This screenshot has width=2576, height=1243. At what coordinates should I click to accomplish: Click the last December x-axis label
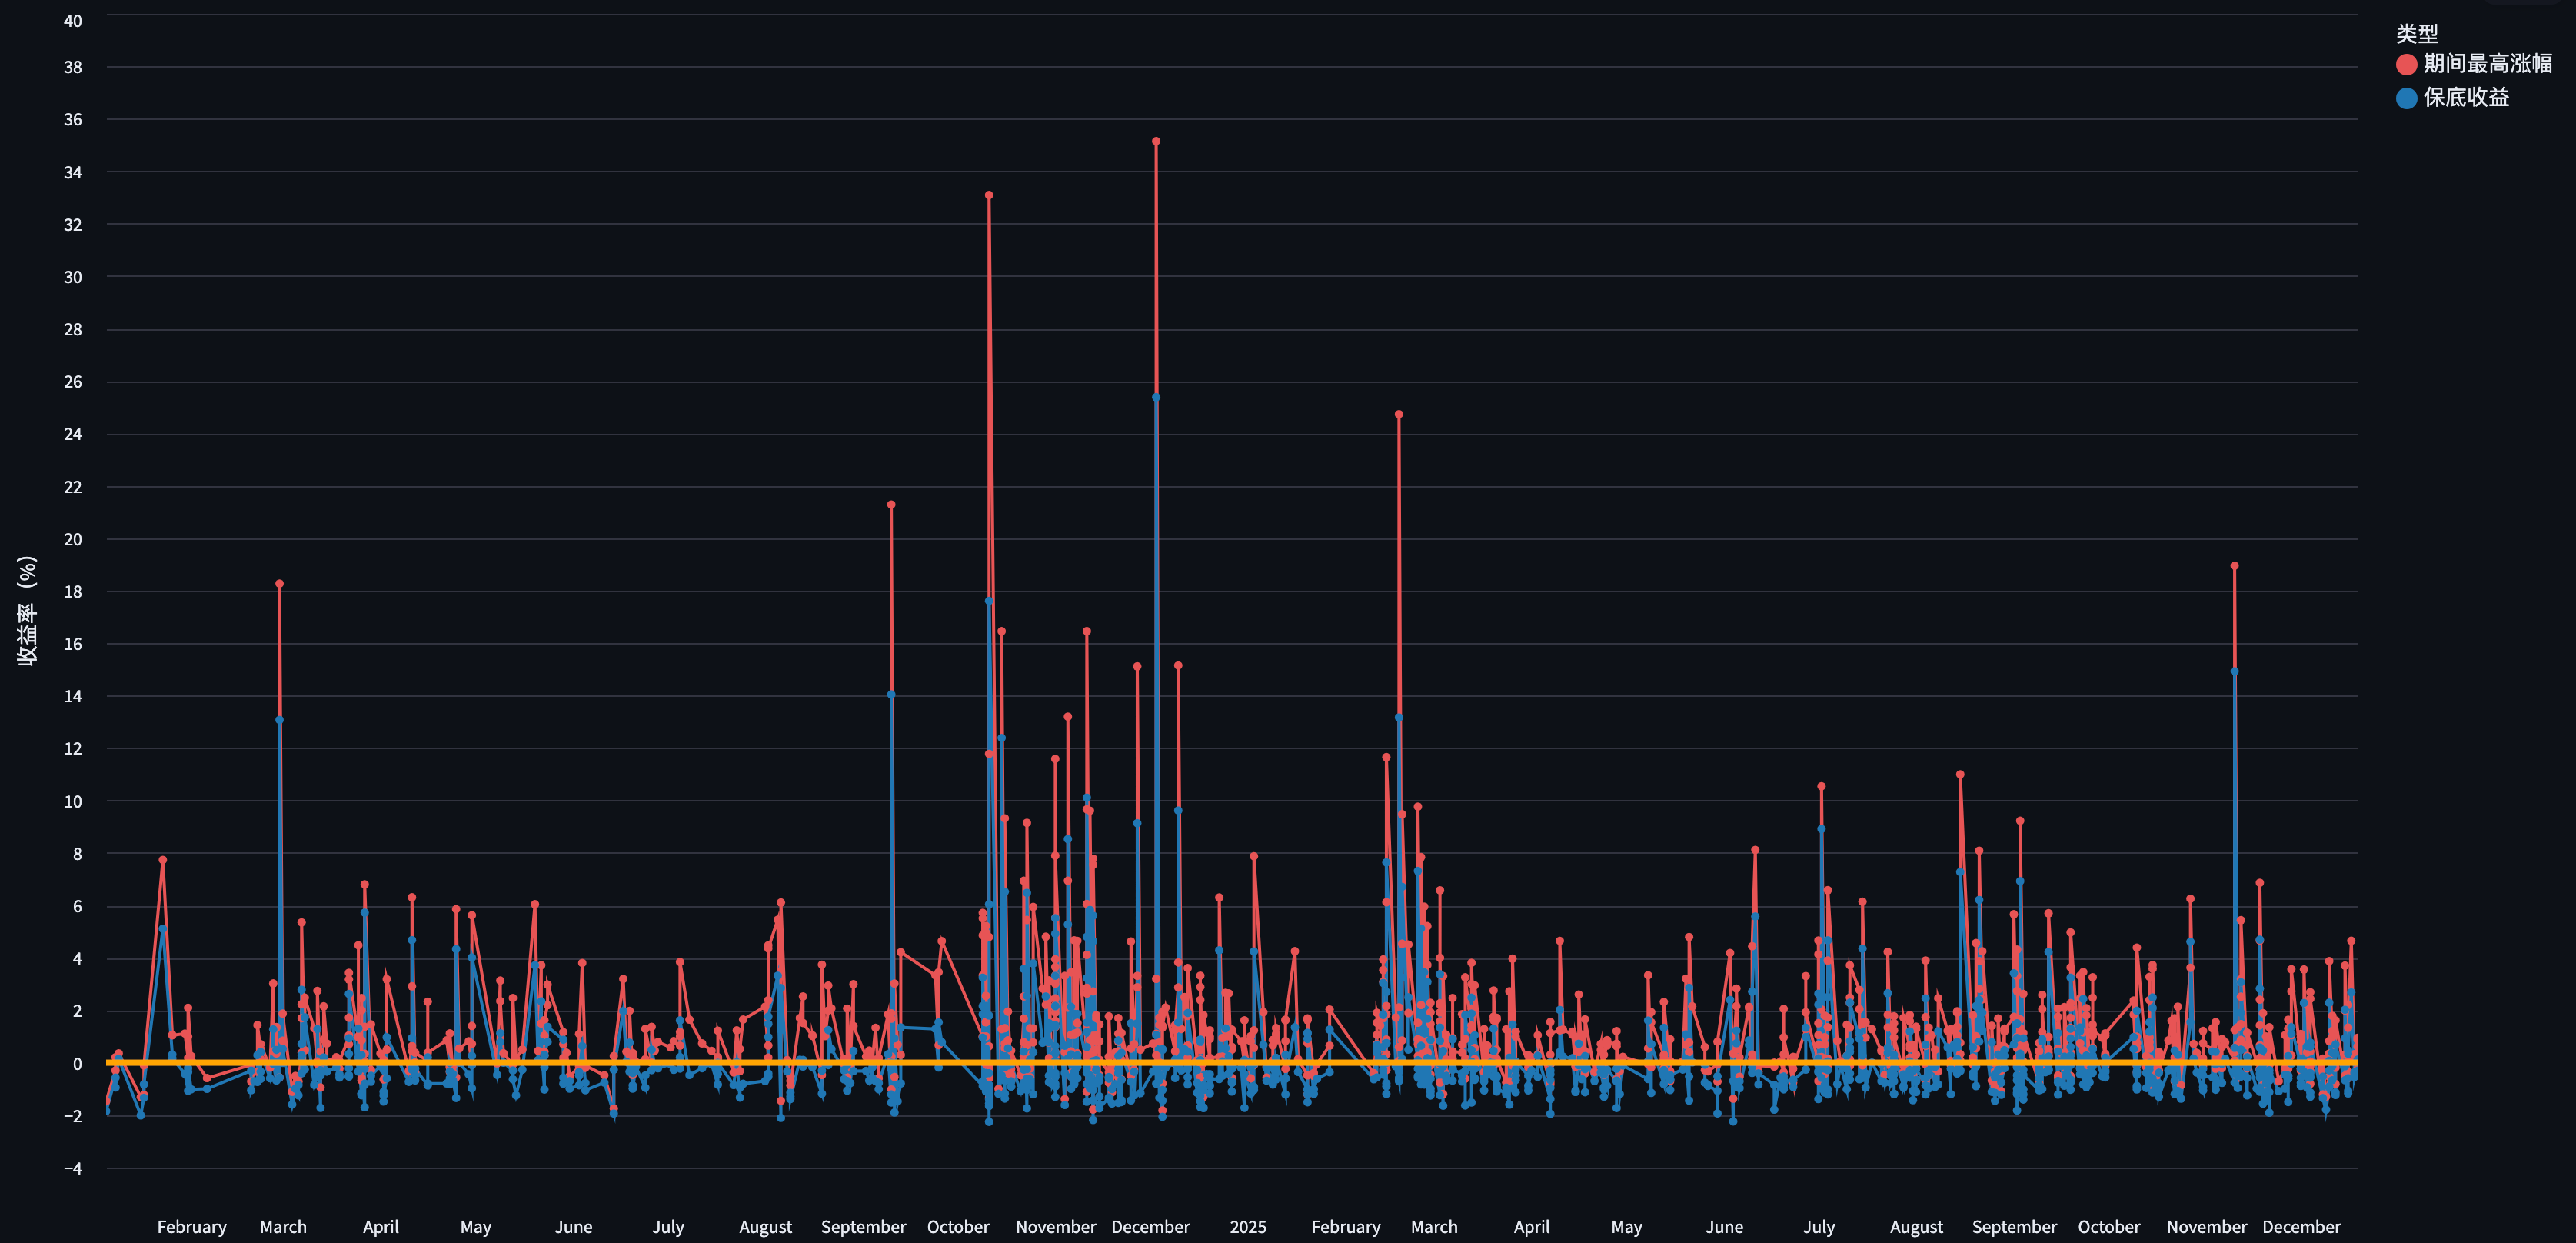point(2301,1227)
